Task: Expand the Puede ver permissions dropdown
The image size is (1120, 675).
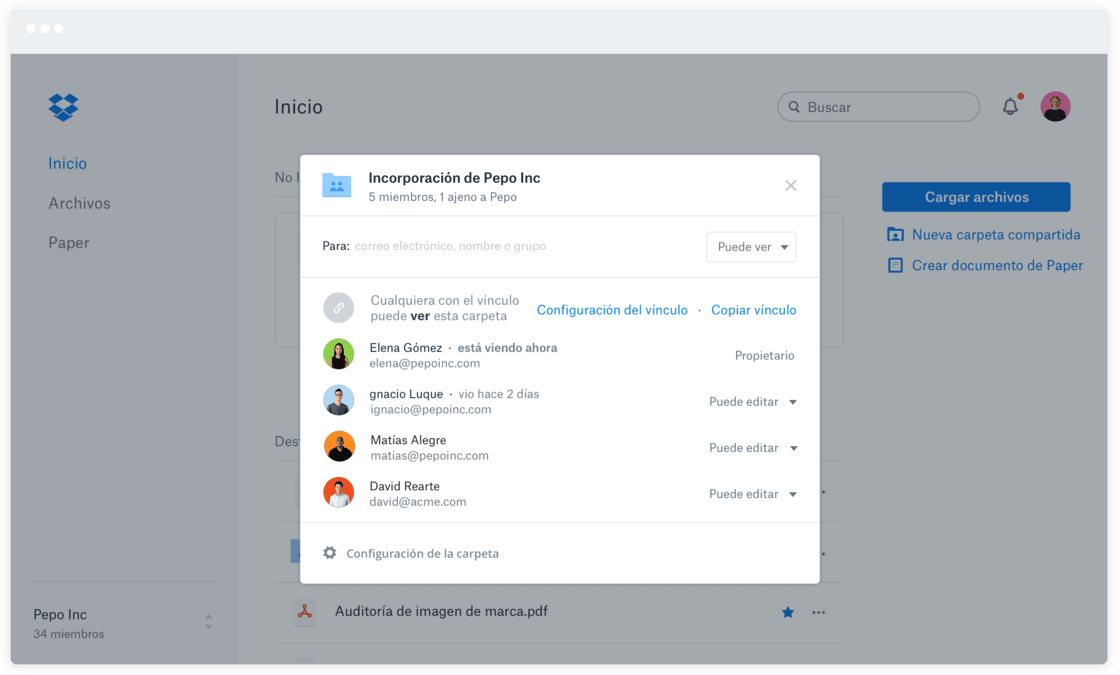Action: (x=751, y=247)
